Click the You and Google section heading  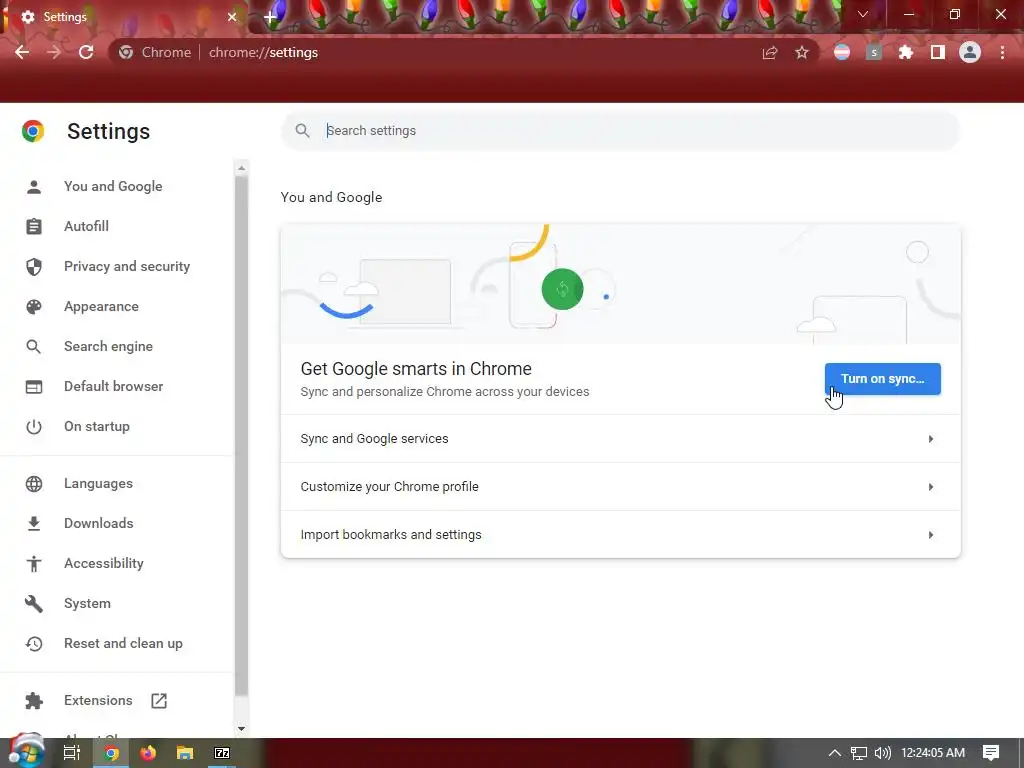pyautogui.click(x=331, y=197)
